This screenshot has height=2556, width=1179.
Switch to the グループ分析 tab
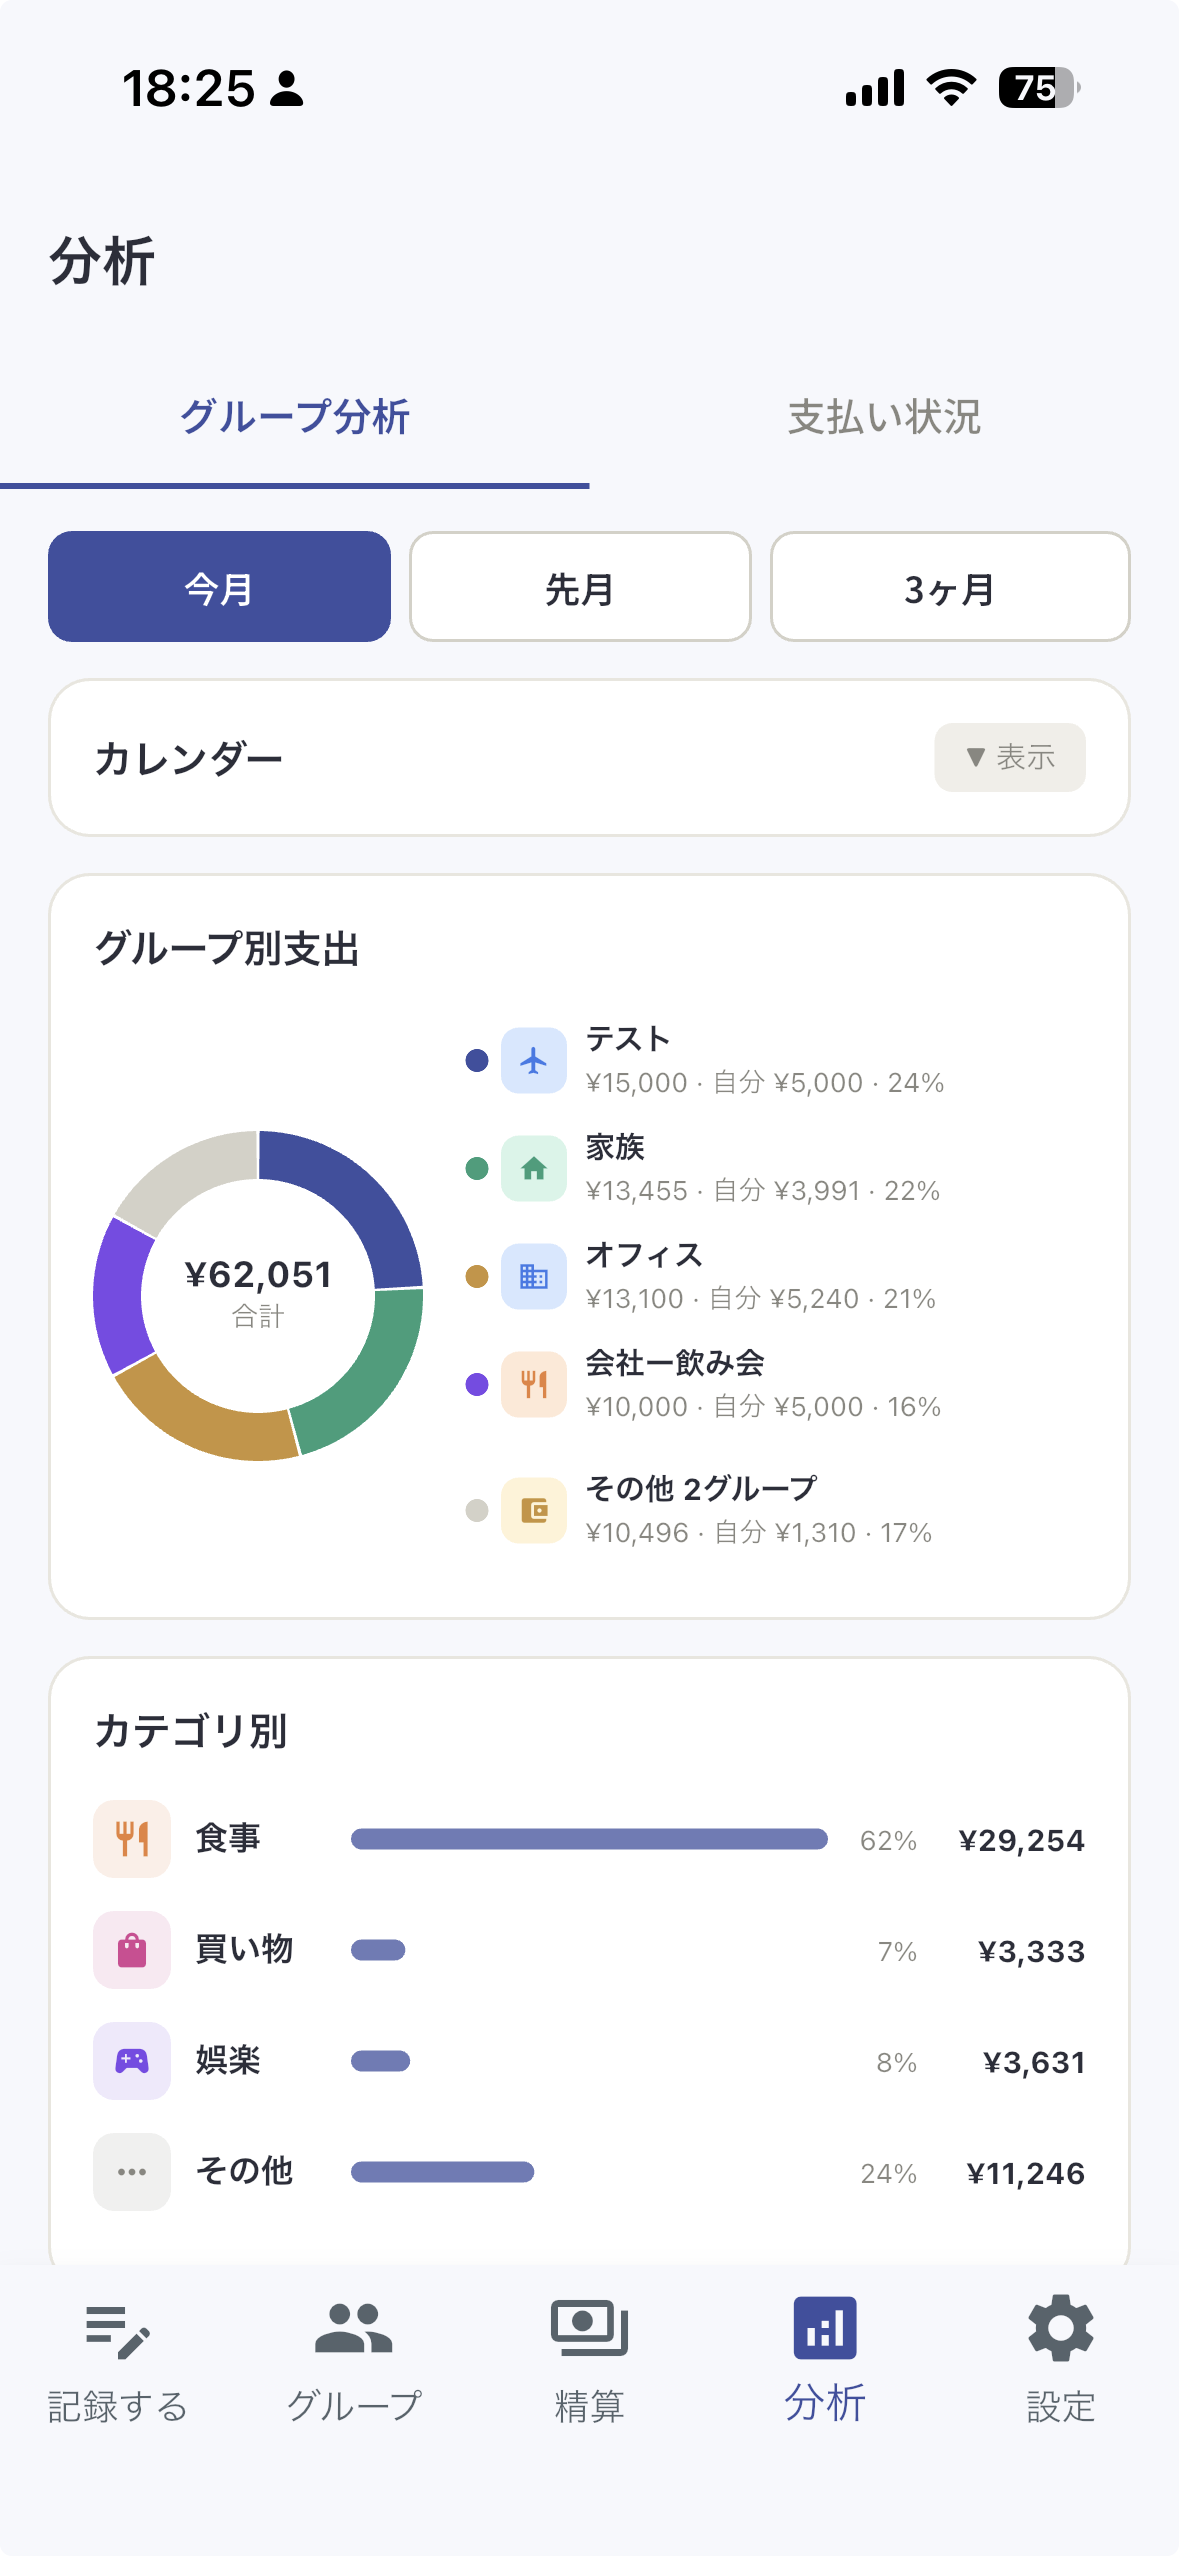pyautogui.click(x=295, y=417)
